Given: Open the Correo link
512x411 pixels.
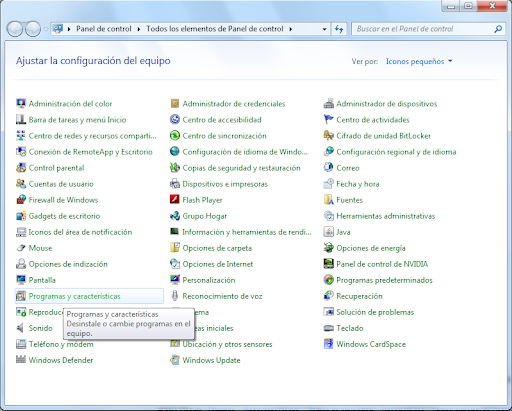Looking at the screenshot, I should coord(348,168).
